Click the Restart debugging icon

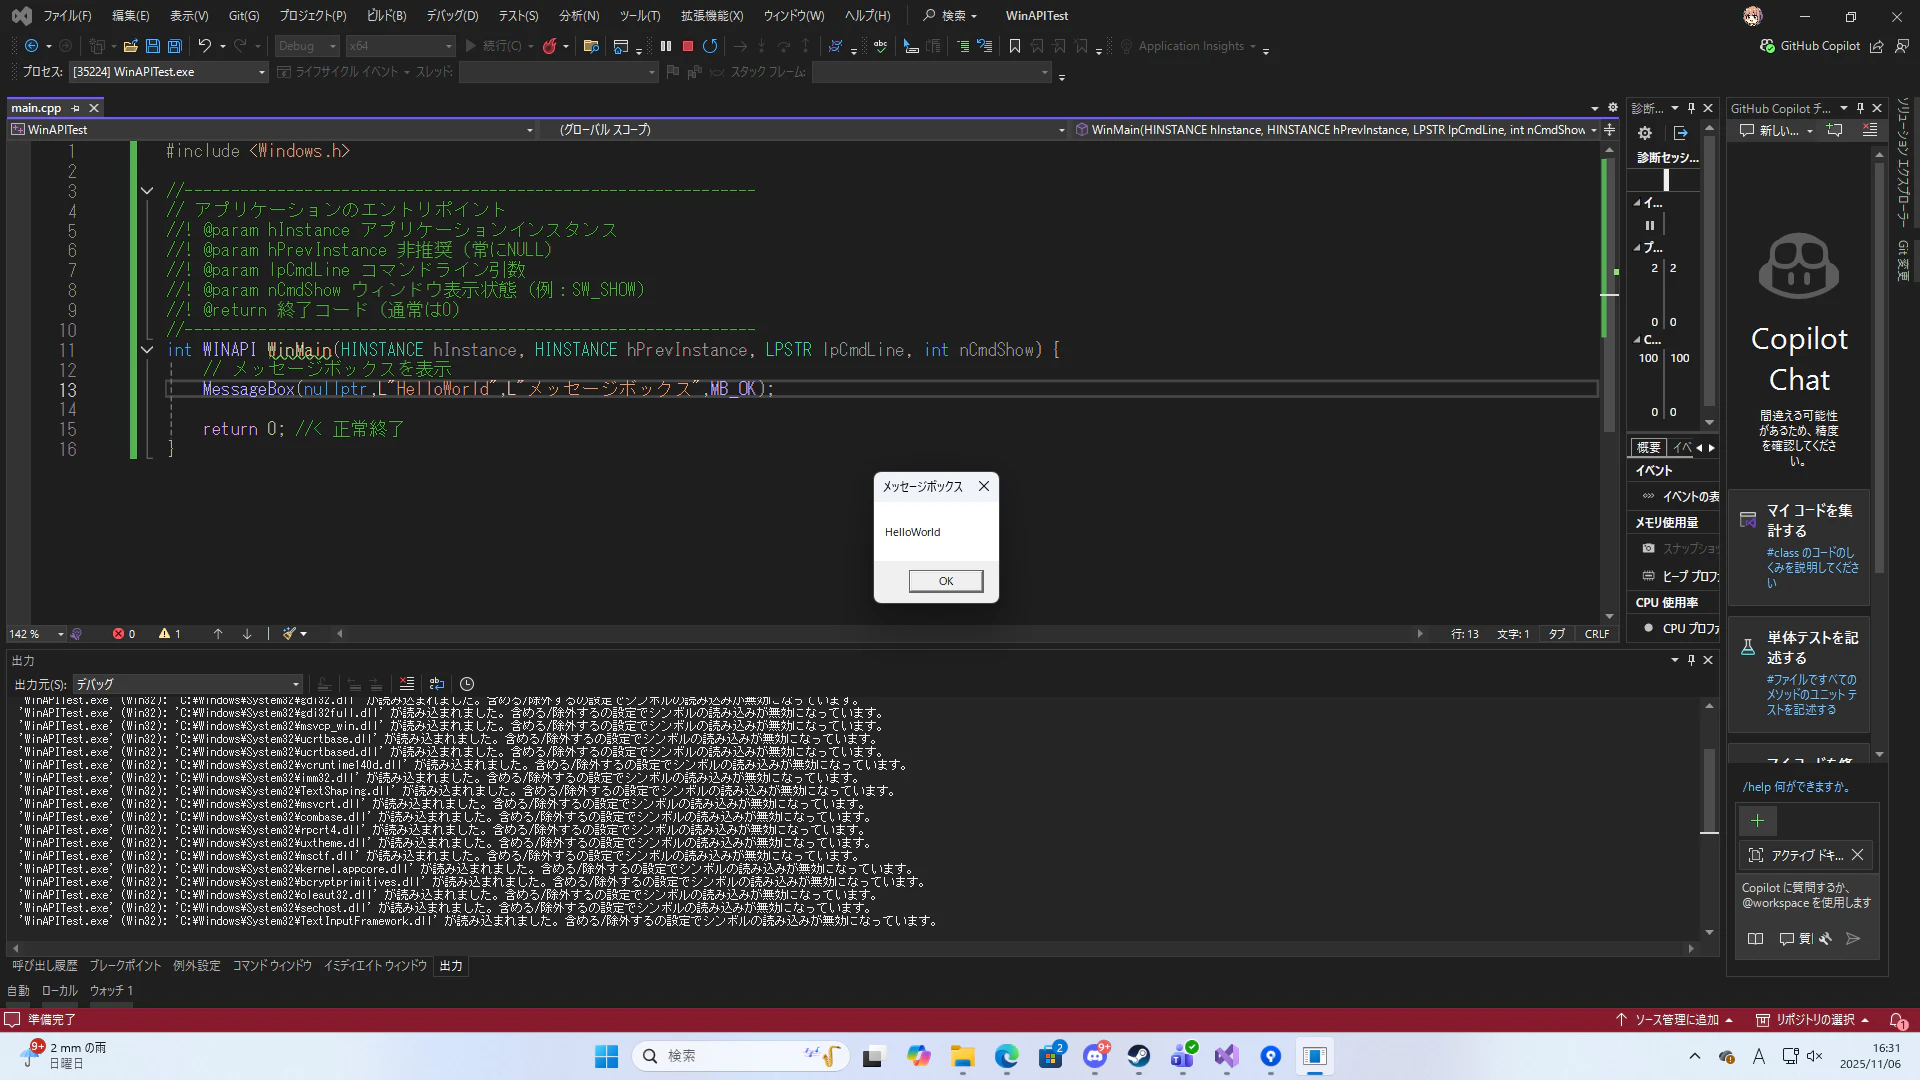[710, 46]
